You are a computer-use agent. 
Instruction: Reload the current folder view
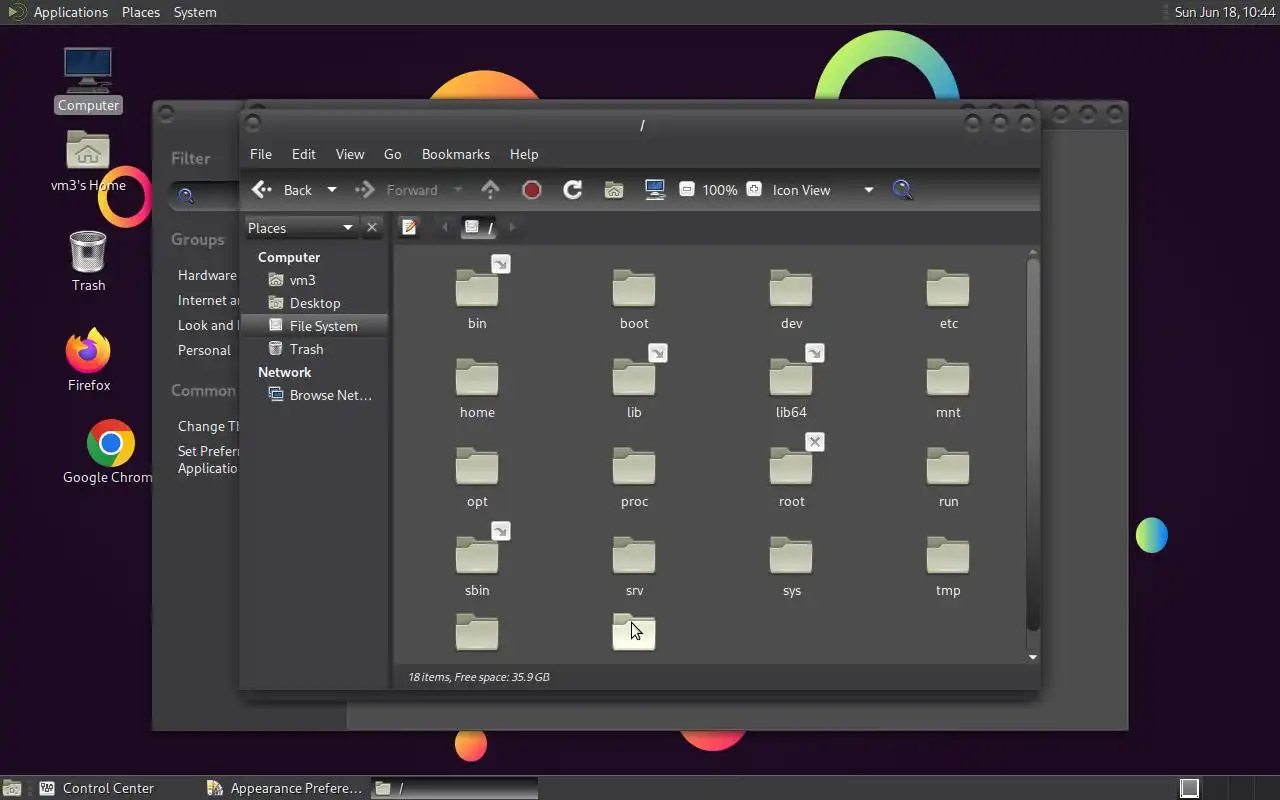[x=573, y=190]
